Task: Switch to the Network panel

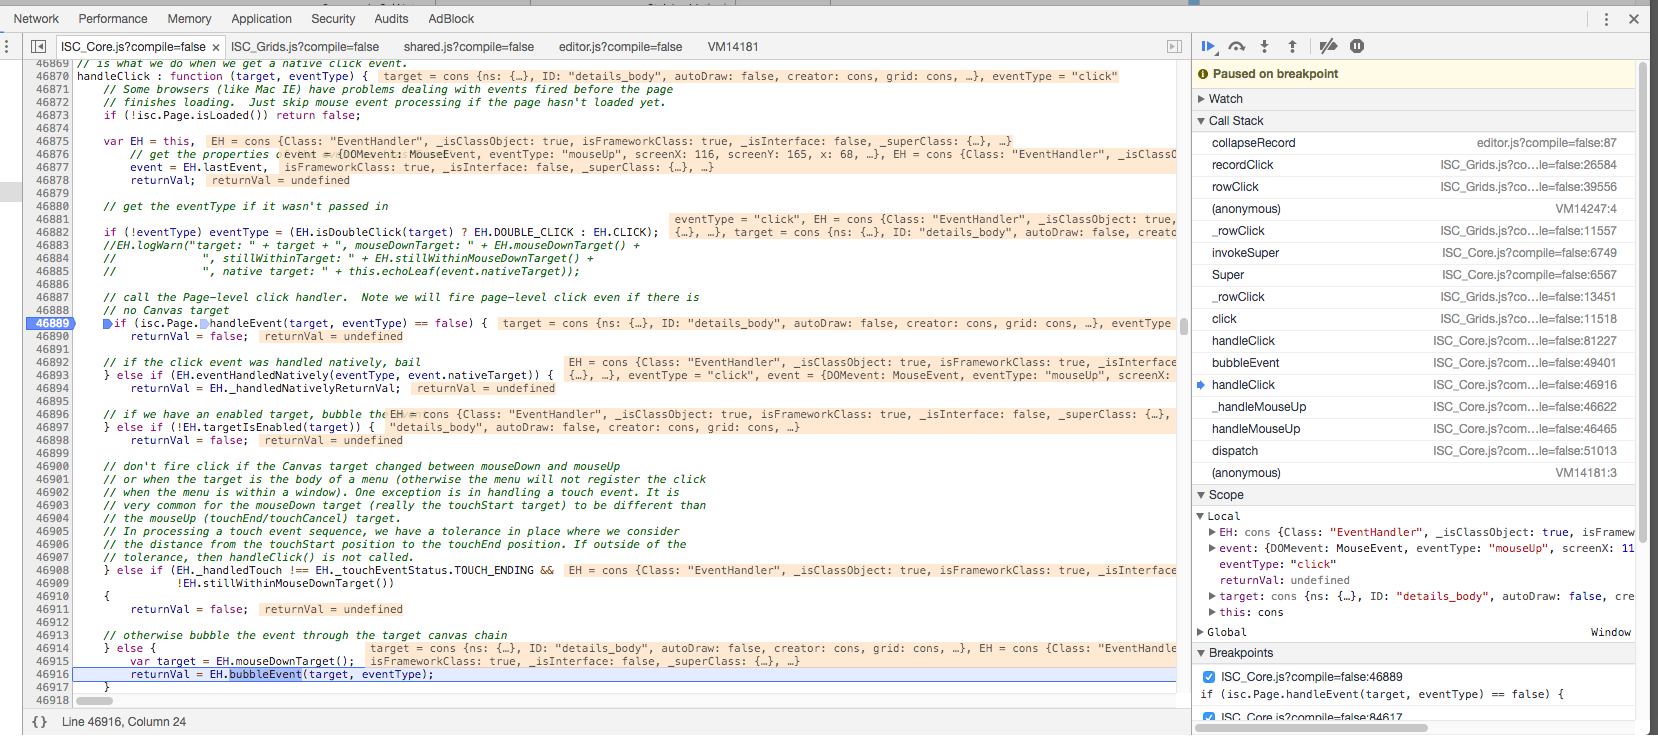Action: pos(36,19)
